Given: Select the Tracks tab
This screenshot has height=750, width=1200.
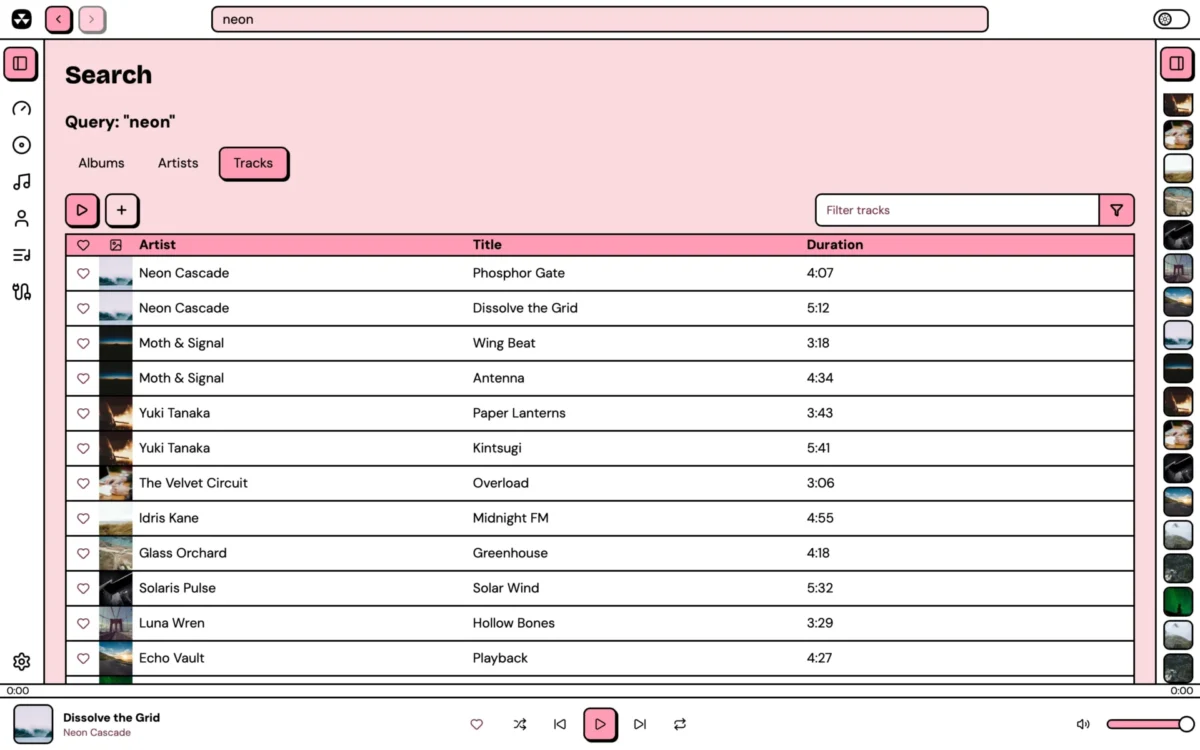Looking at the screenshot, I should (253, 163).
